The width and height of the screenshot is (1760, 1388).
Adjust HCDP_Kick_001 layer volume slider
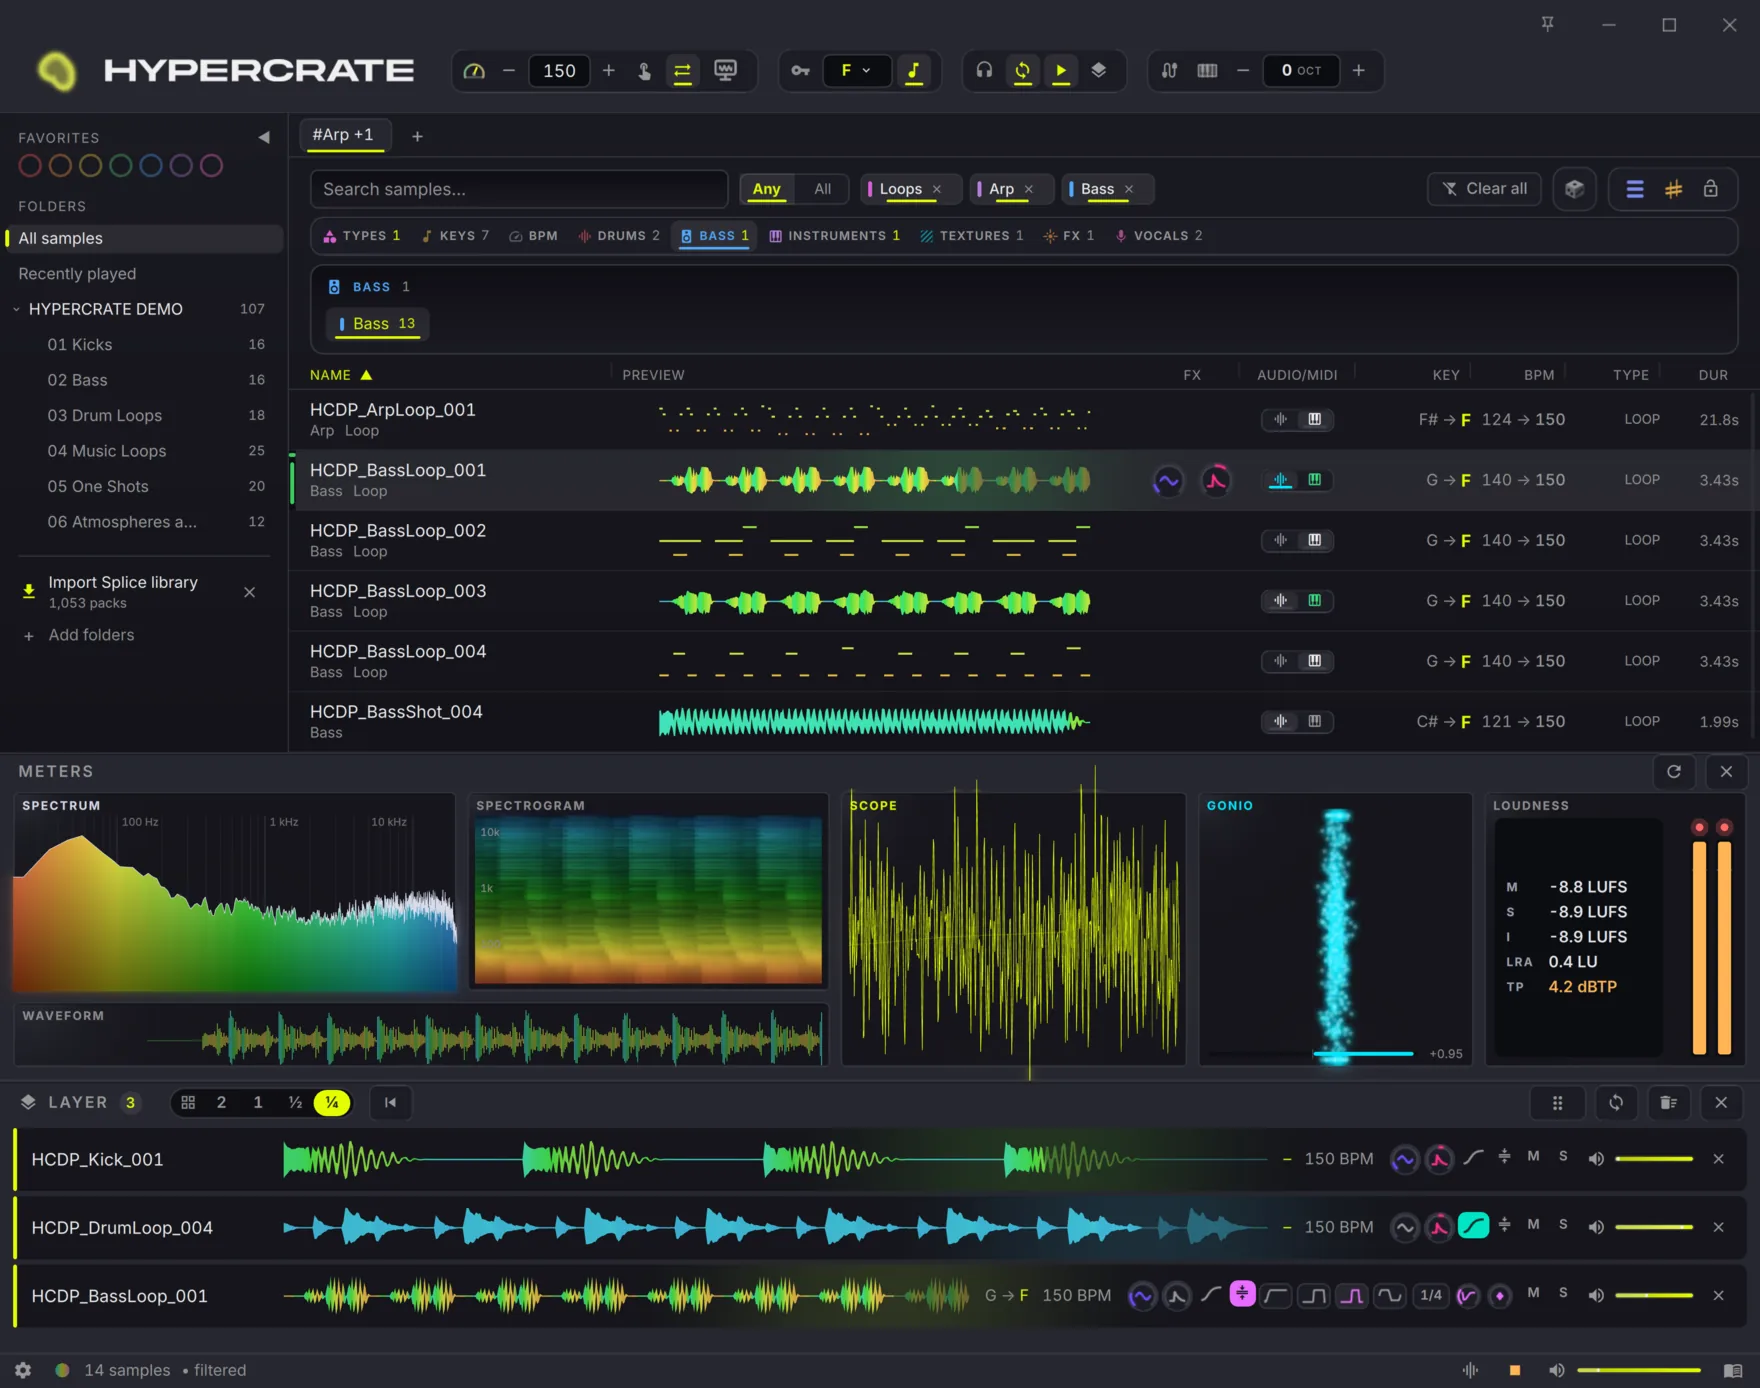point(1654,1159)
